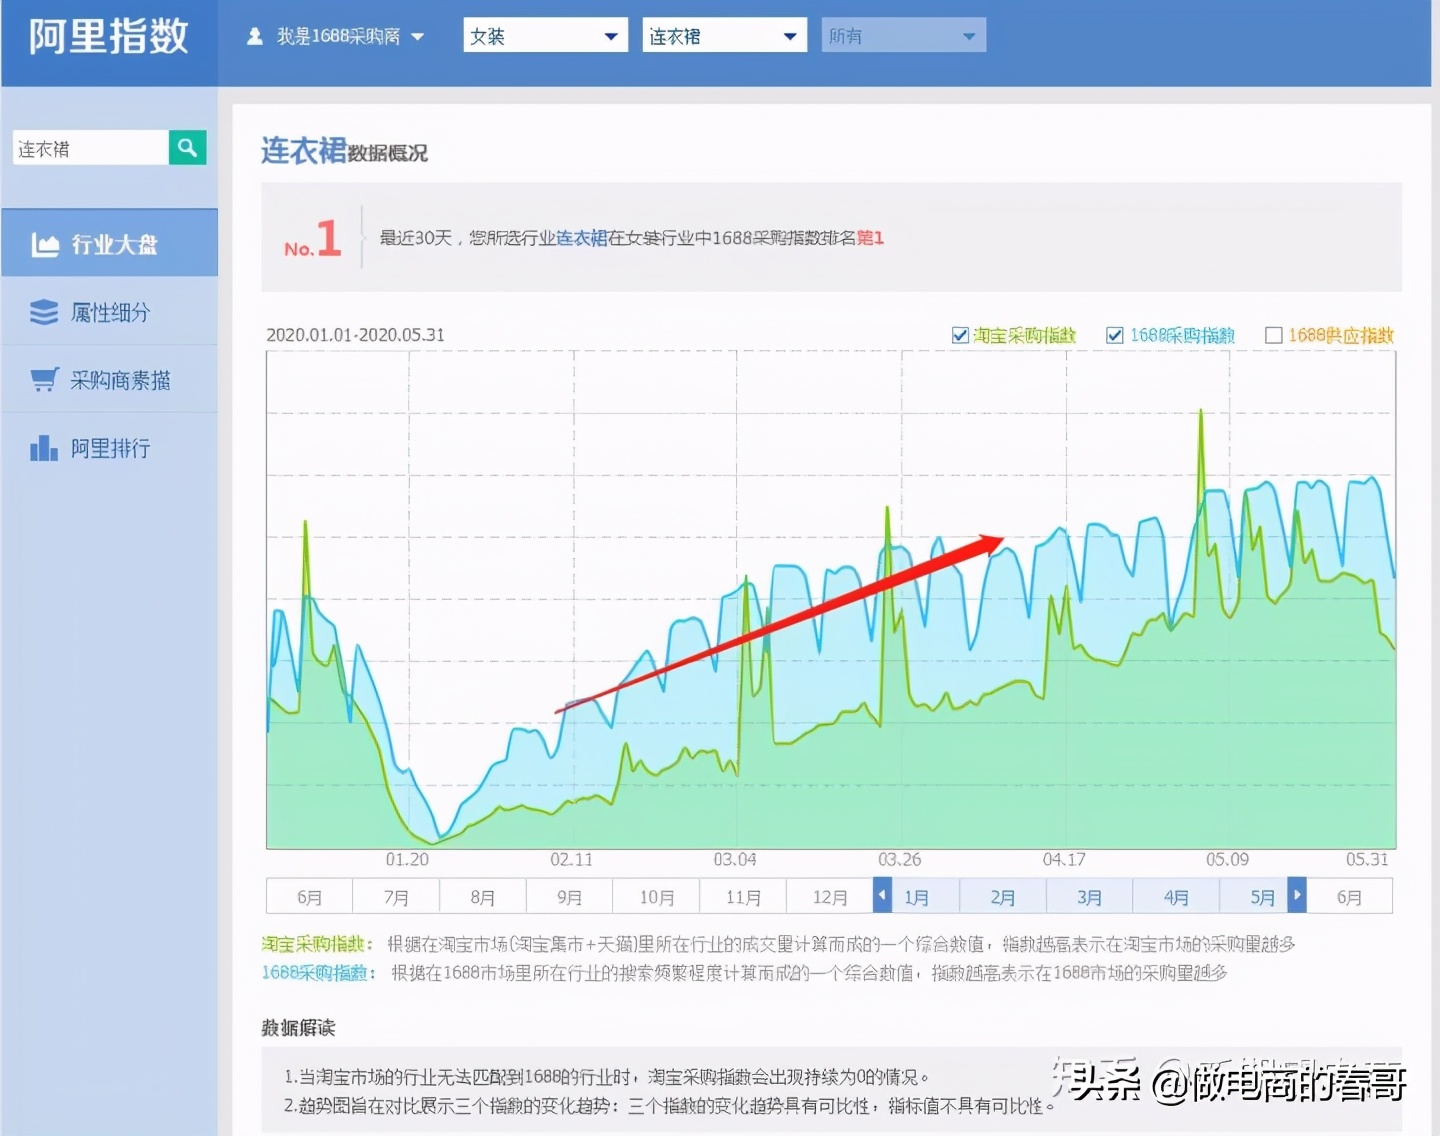Click the 连衣裙 link in the ranking text
1440x1136 pixels.
[580, 238]
